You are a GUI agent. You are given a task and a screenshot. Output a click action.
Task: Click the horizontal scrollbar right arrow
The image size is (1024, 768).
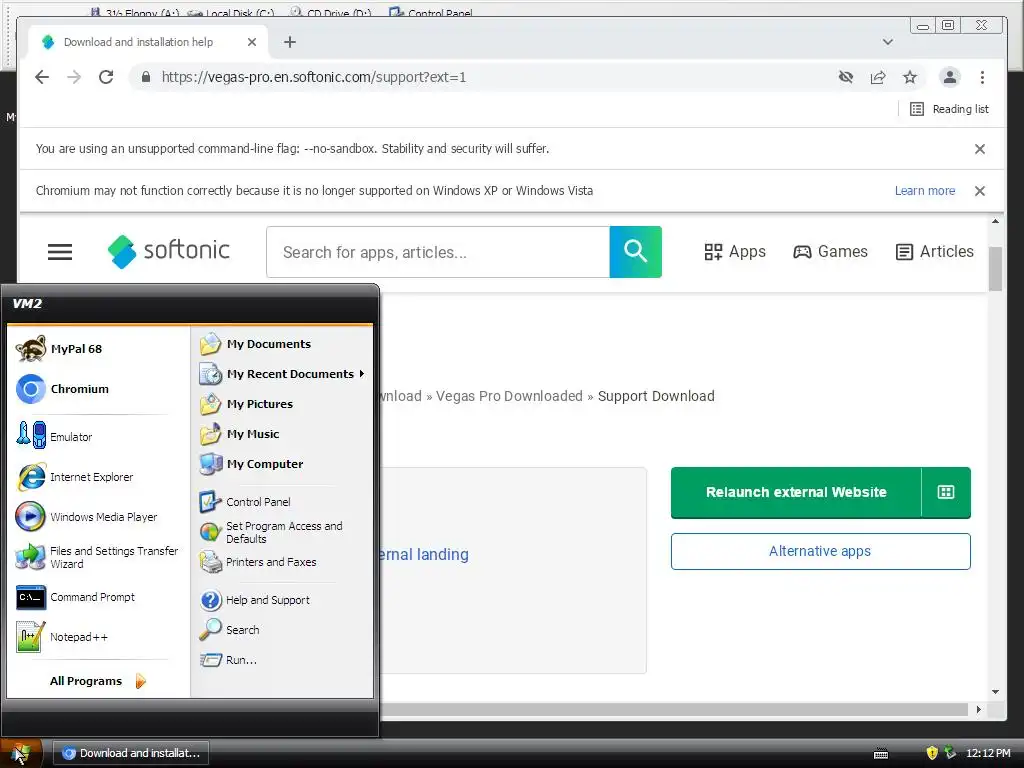pyautogui.click(x=978, y=709)
